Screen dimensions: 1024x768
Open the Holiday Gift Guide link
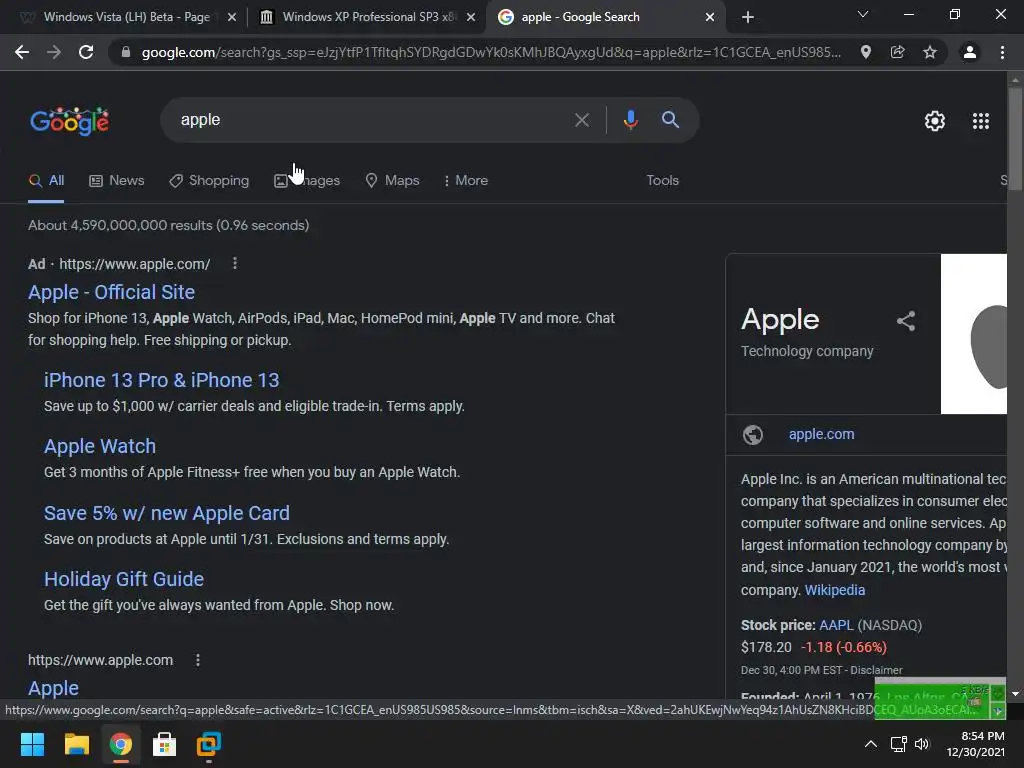click(x=124, y=579)
